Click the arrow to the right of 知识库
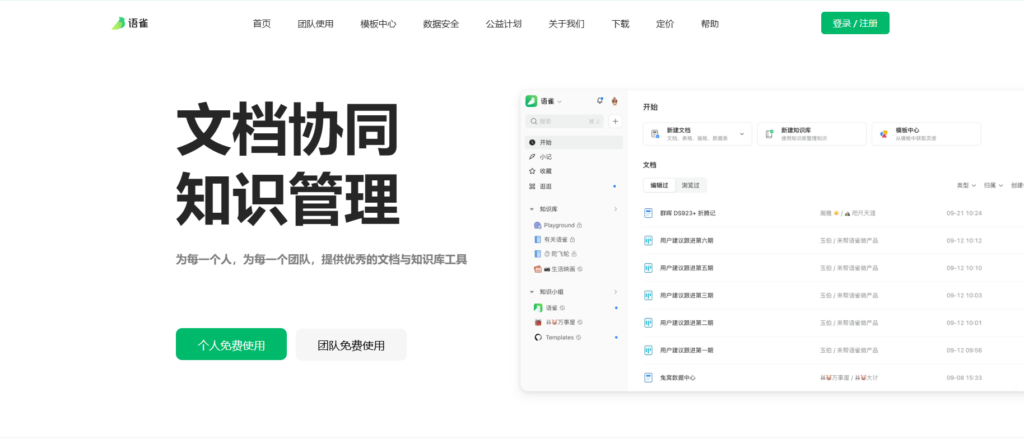1024x439 pixels. 615,209
